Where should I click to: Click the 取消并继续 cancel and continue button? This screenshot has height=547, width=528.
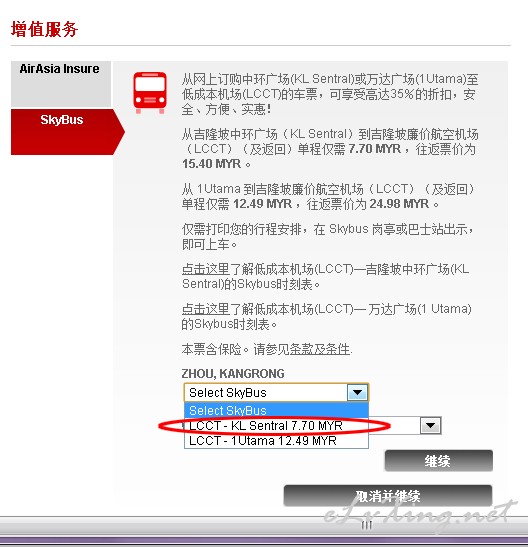(388, 496)
